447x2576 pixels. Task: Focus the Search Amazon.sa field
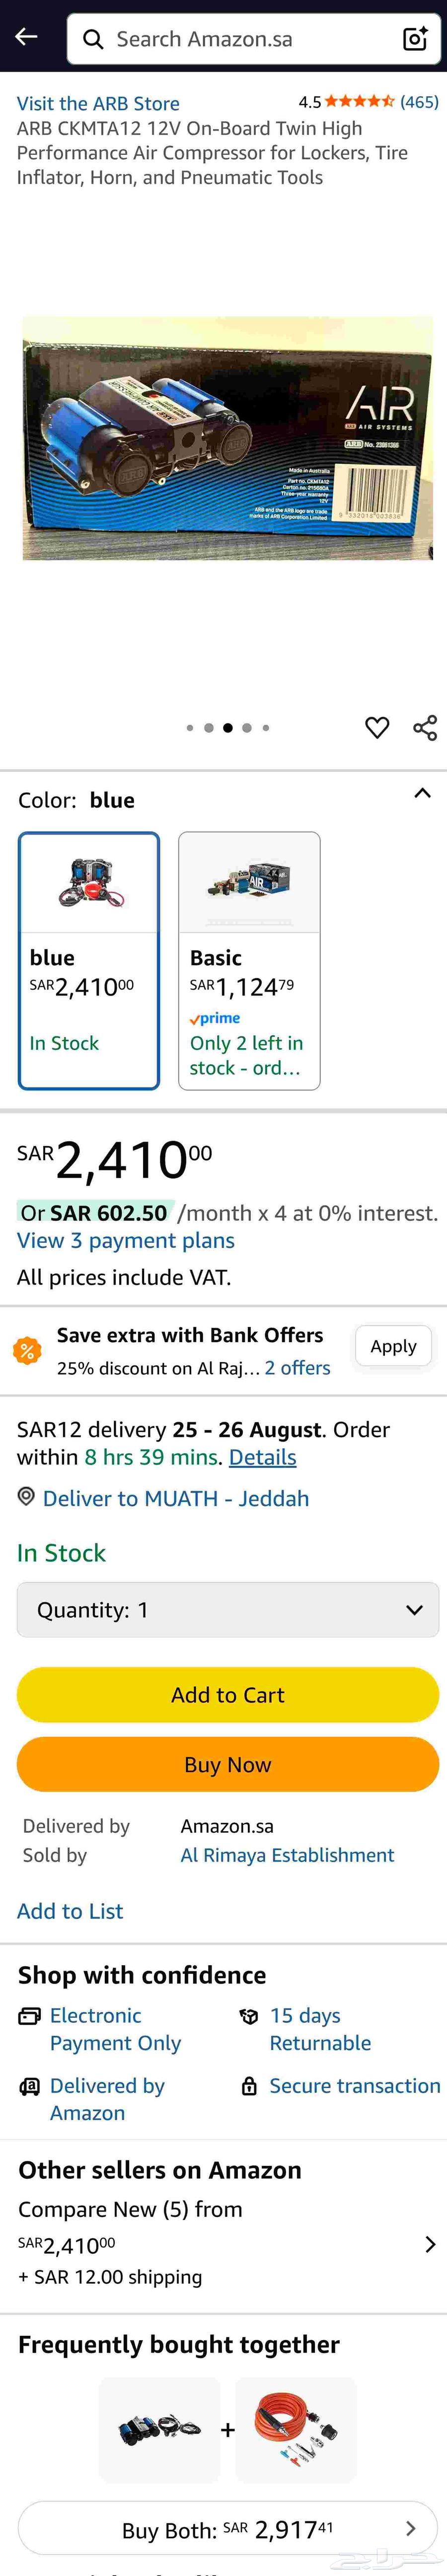click(240, 39)
